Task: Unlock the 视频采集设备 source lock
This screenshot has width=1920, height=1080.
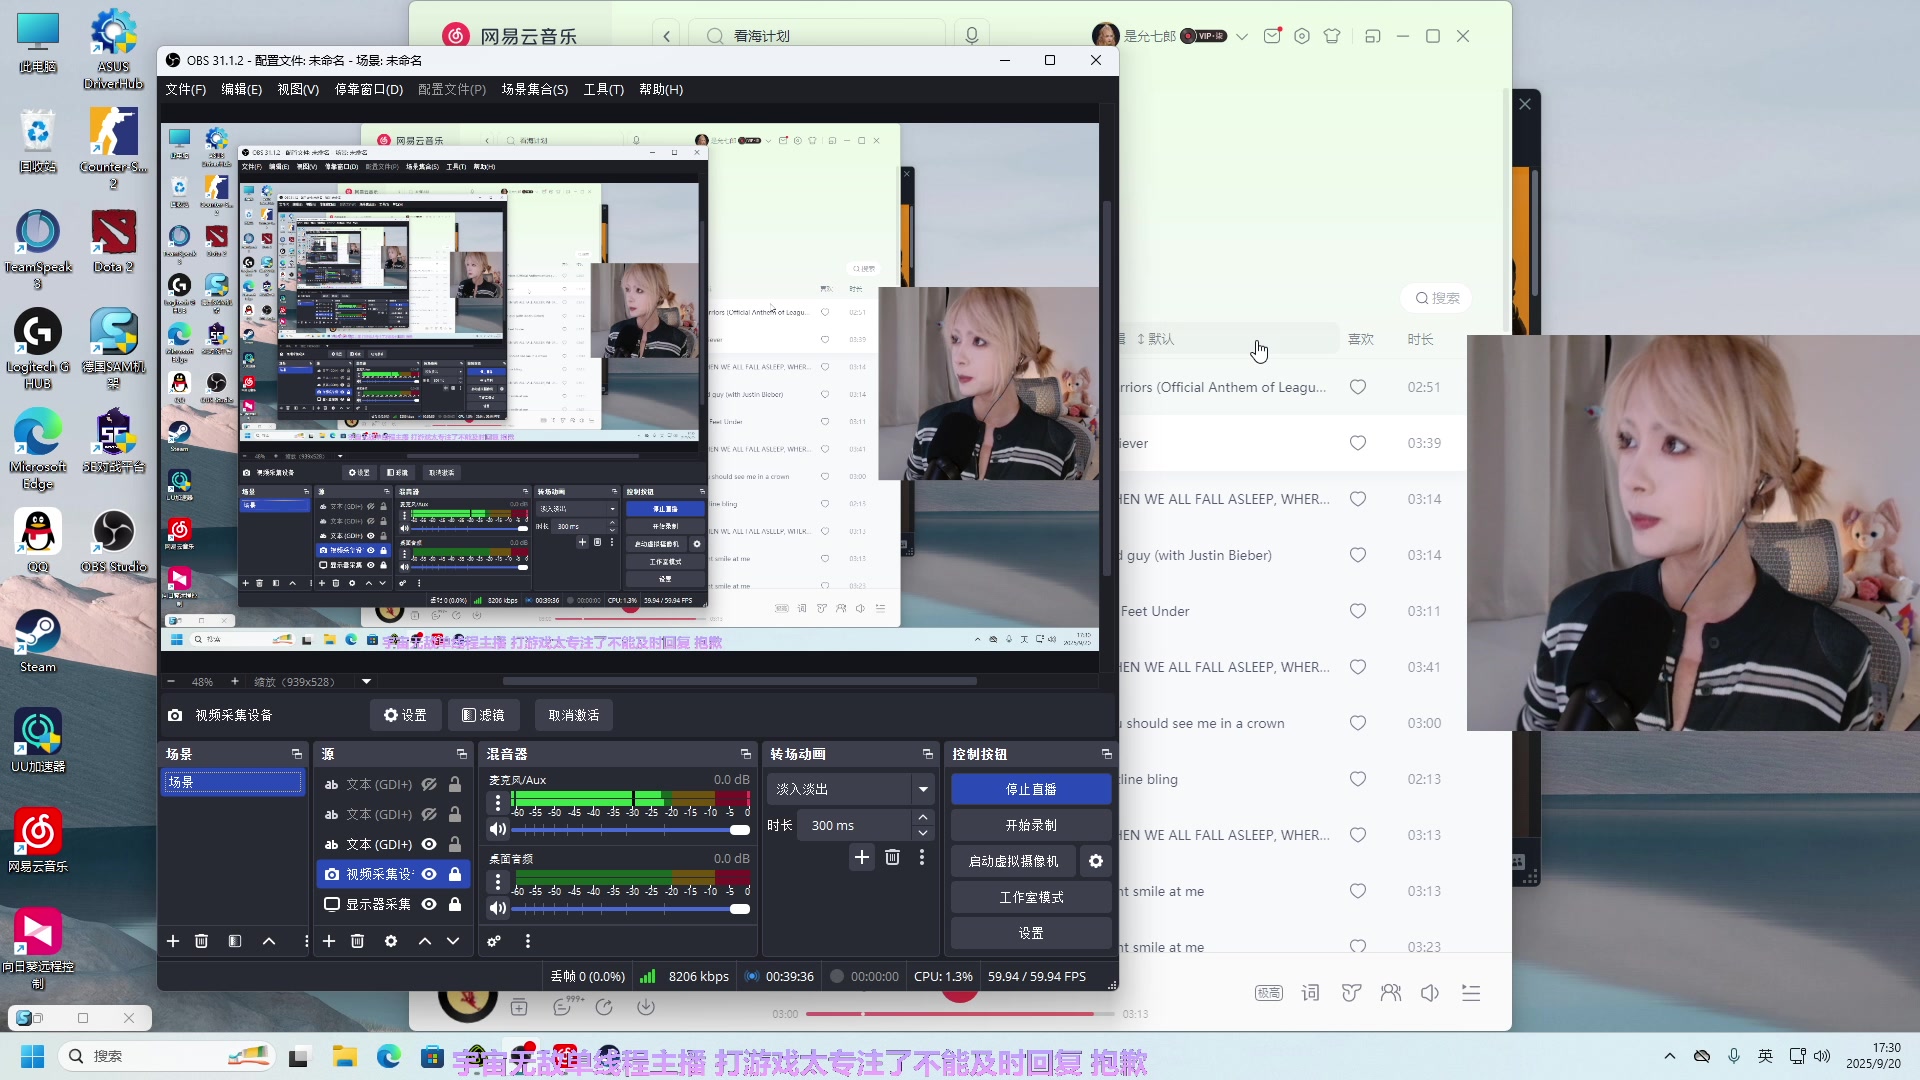Action: [455, 874]
